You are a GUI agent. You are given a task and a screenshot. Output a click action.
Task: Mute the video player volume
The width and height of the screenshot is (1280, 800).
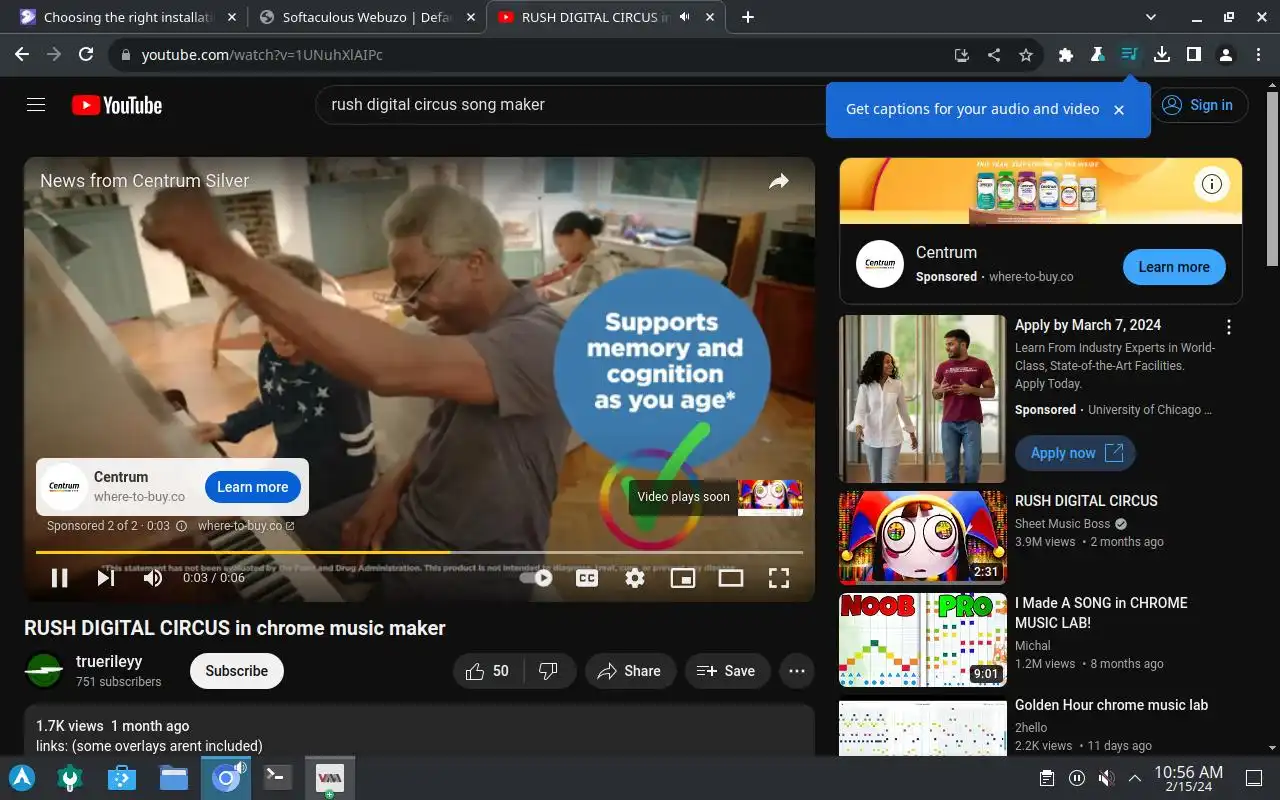click(152, 577)
